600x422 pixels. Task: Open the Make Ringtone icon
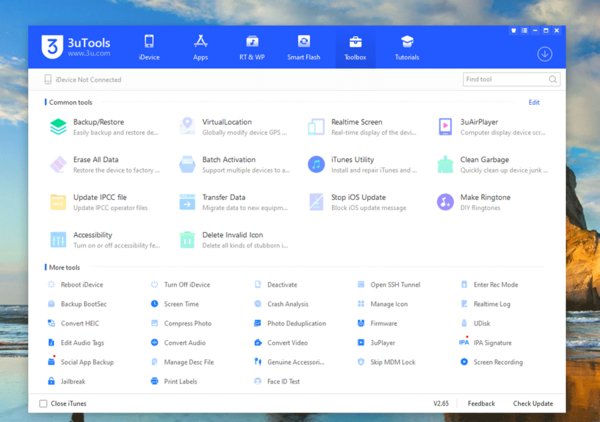[x=445, y=202]
